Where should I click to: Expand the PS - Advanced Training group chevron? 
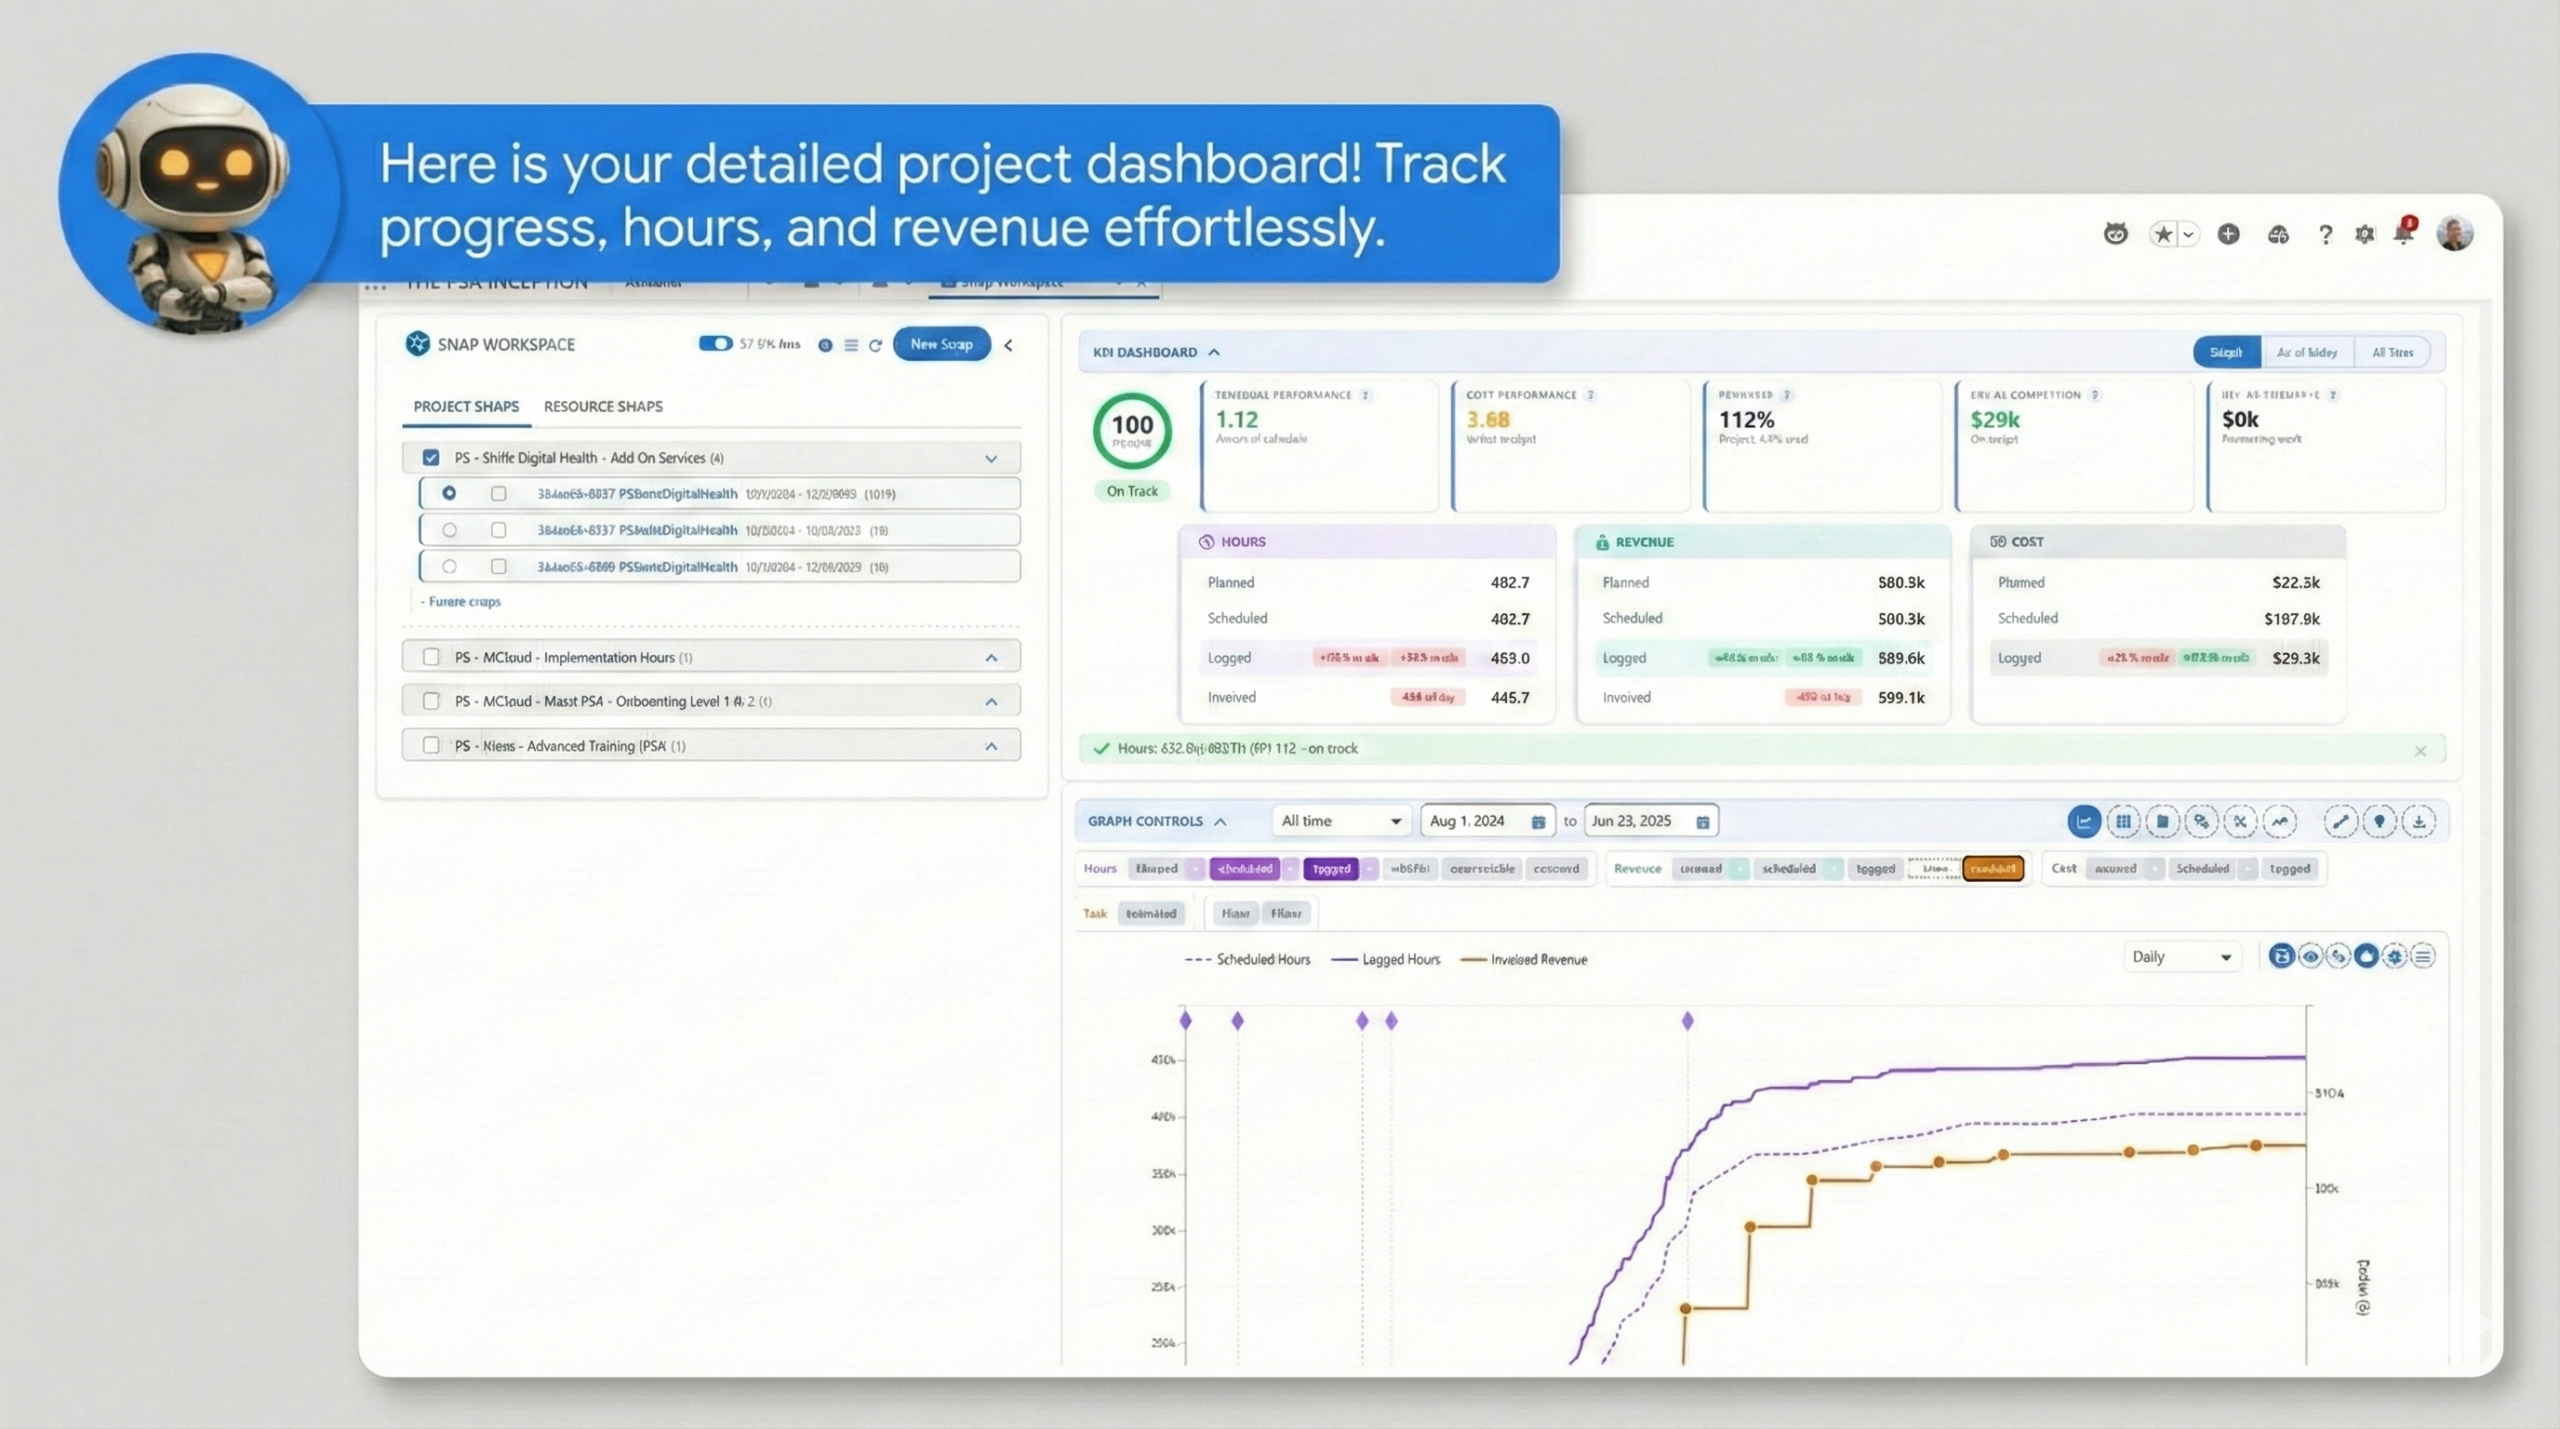click(x=991, y=746)
